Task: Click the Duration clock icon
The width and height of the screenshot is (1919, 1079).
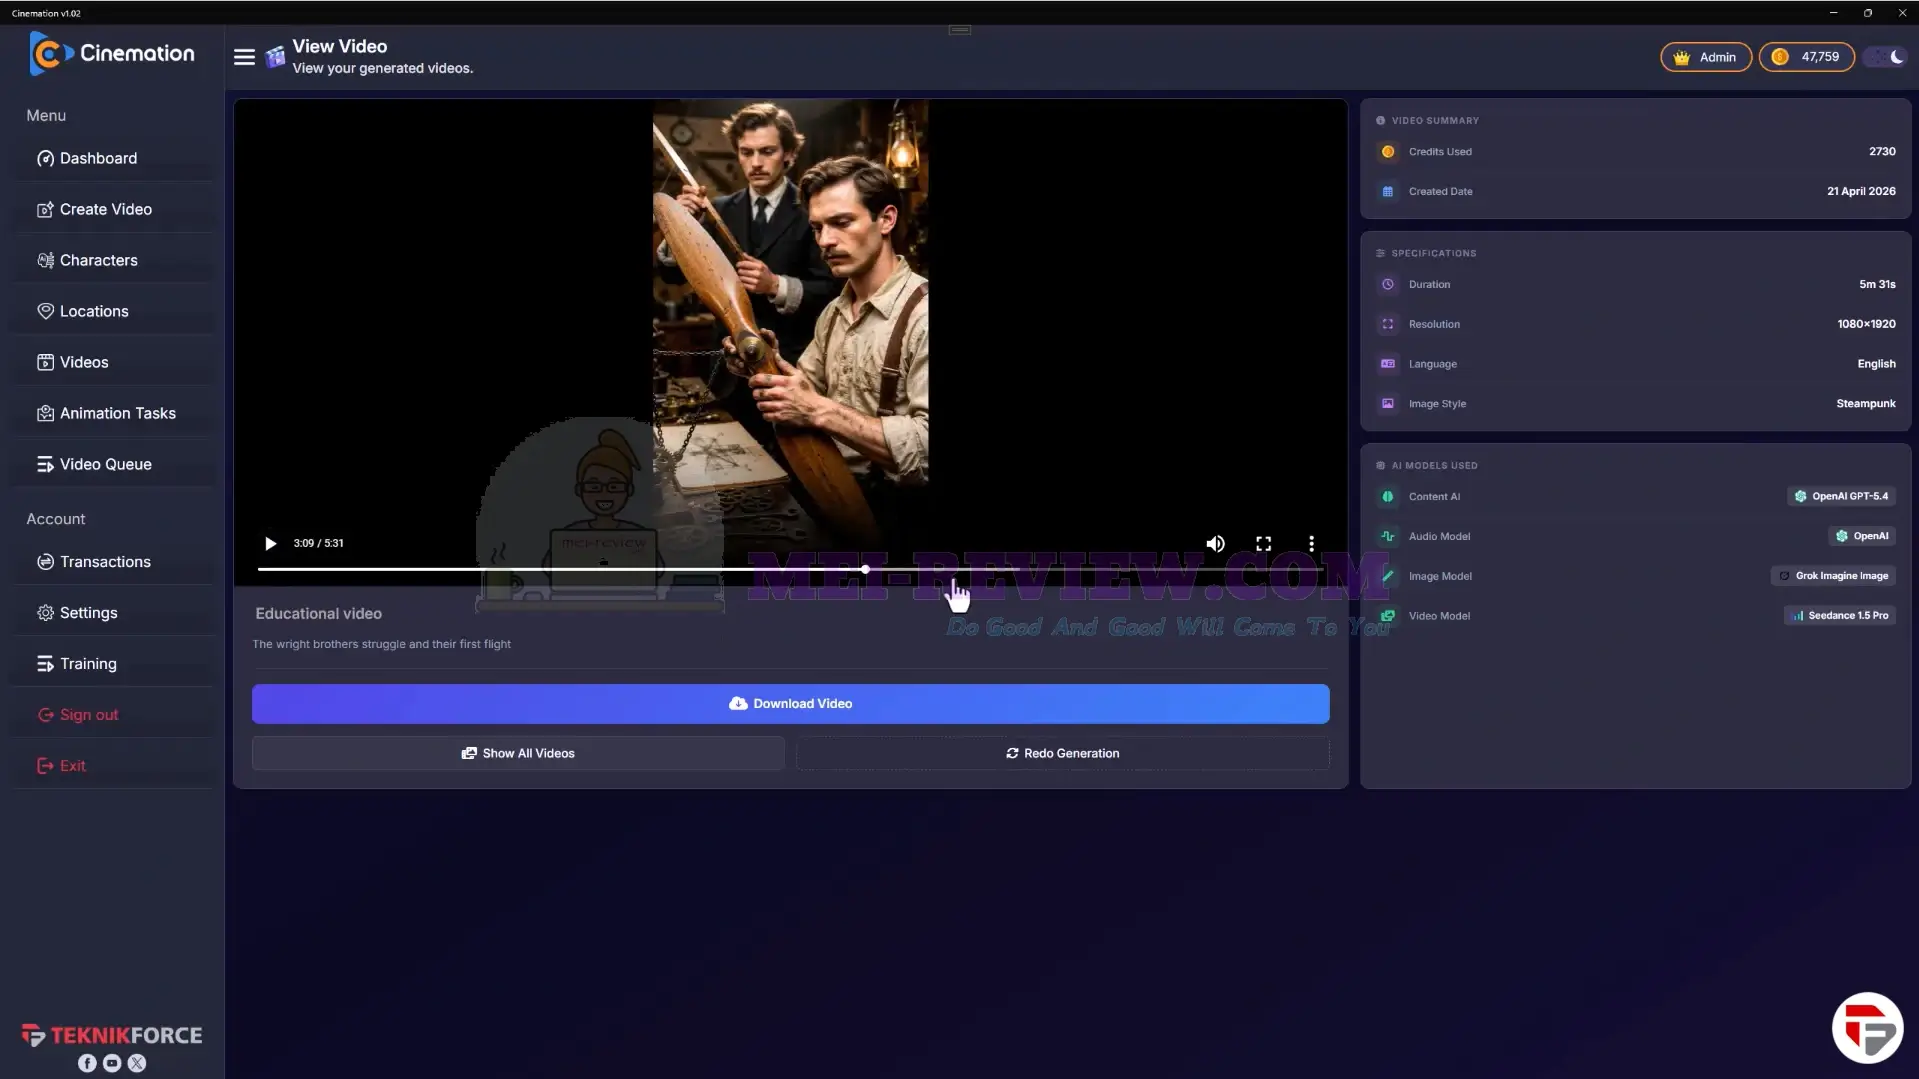Action: coord(1387,284)
